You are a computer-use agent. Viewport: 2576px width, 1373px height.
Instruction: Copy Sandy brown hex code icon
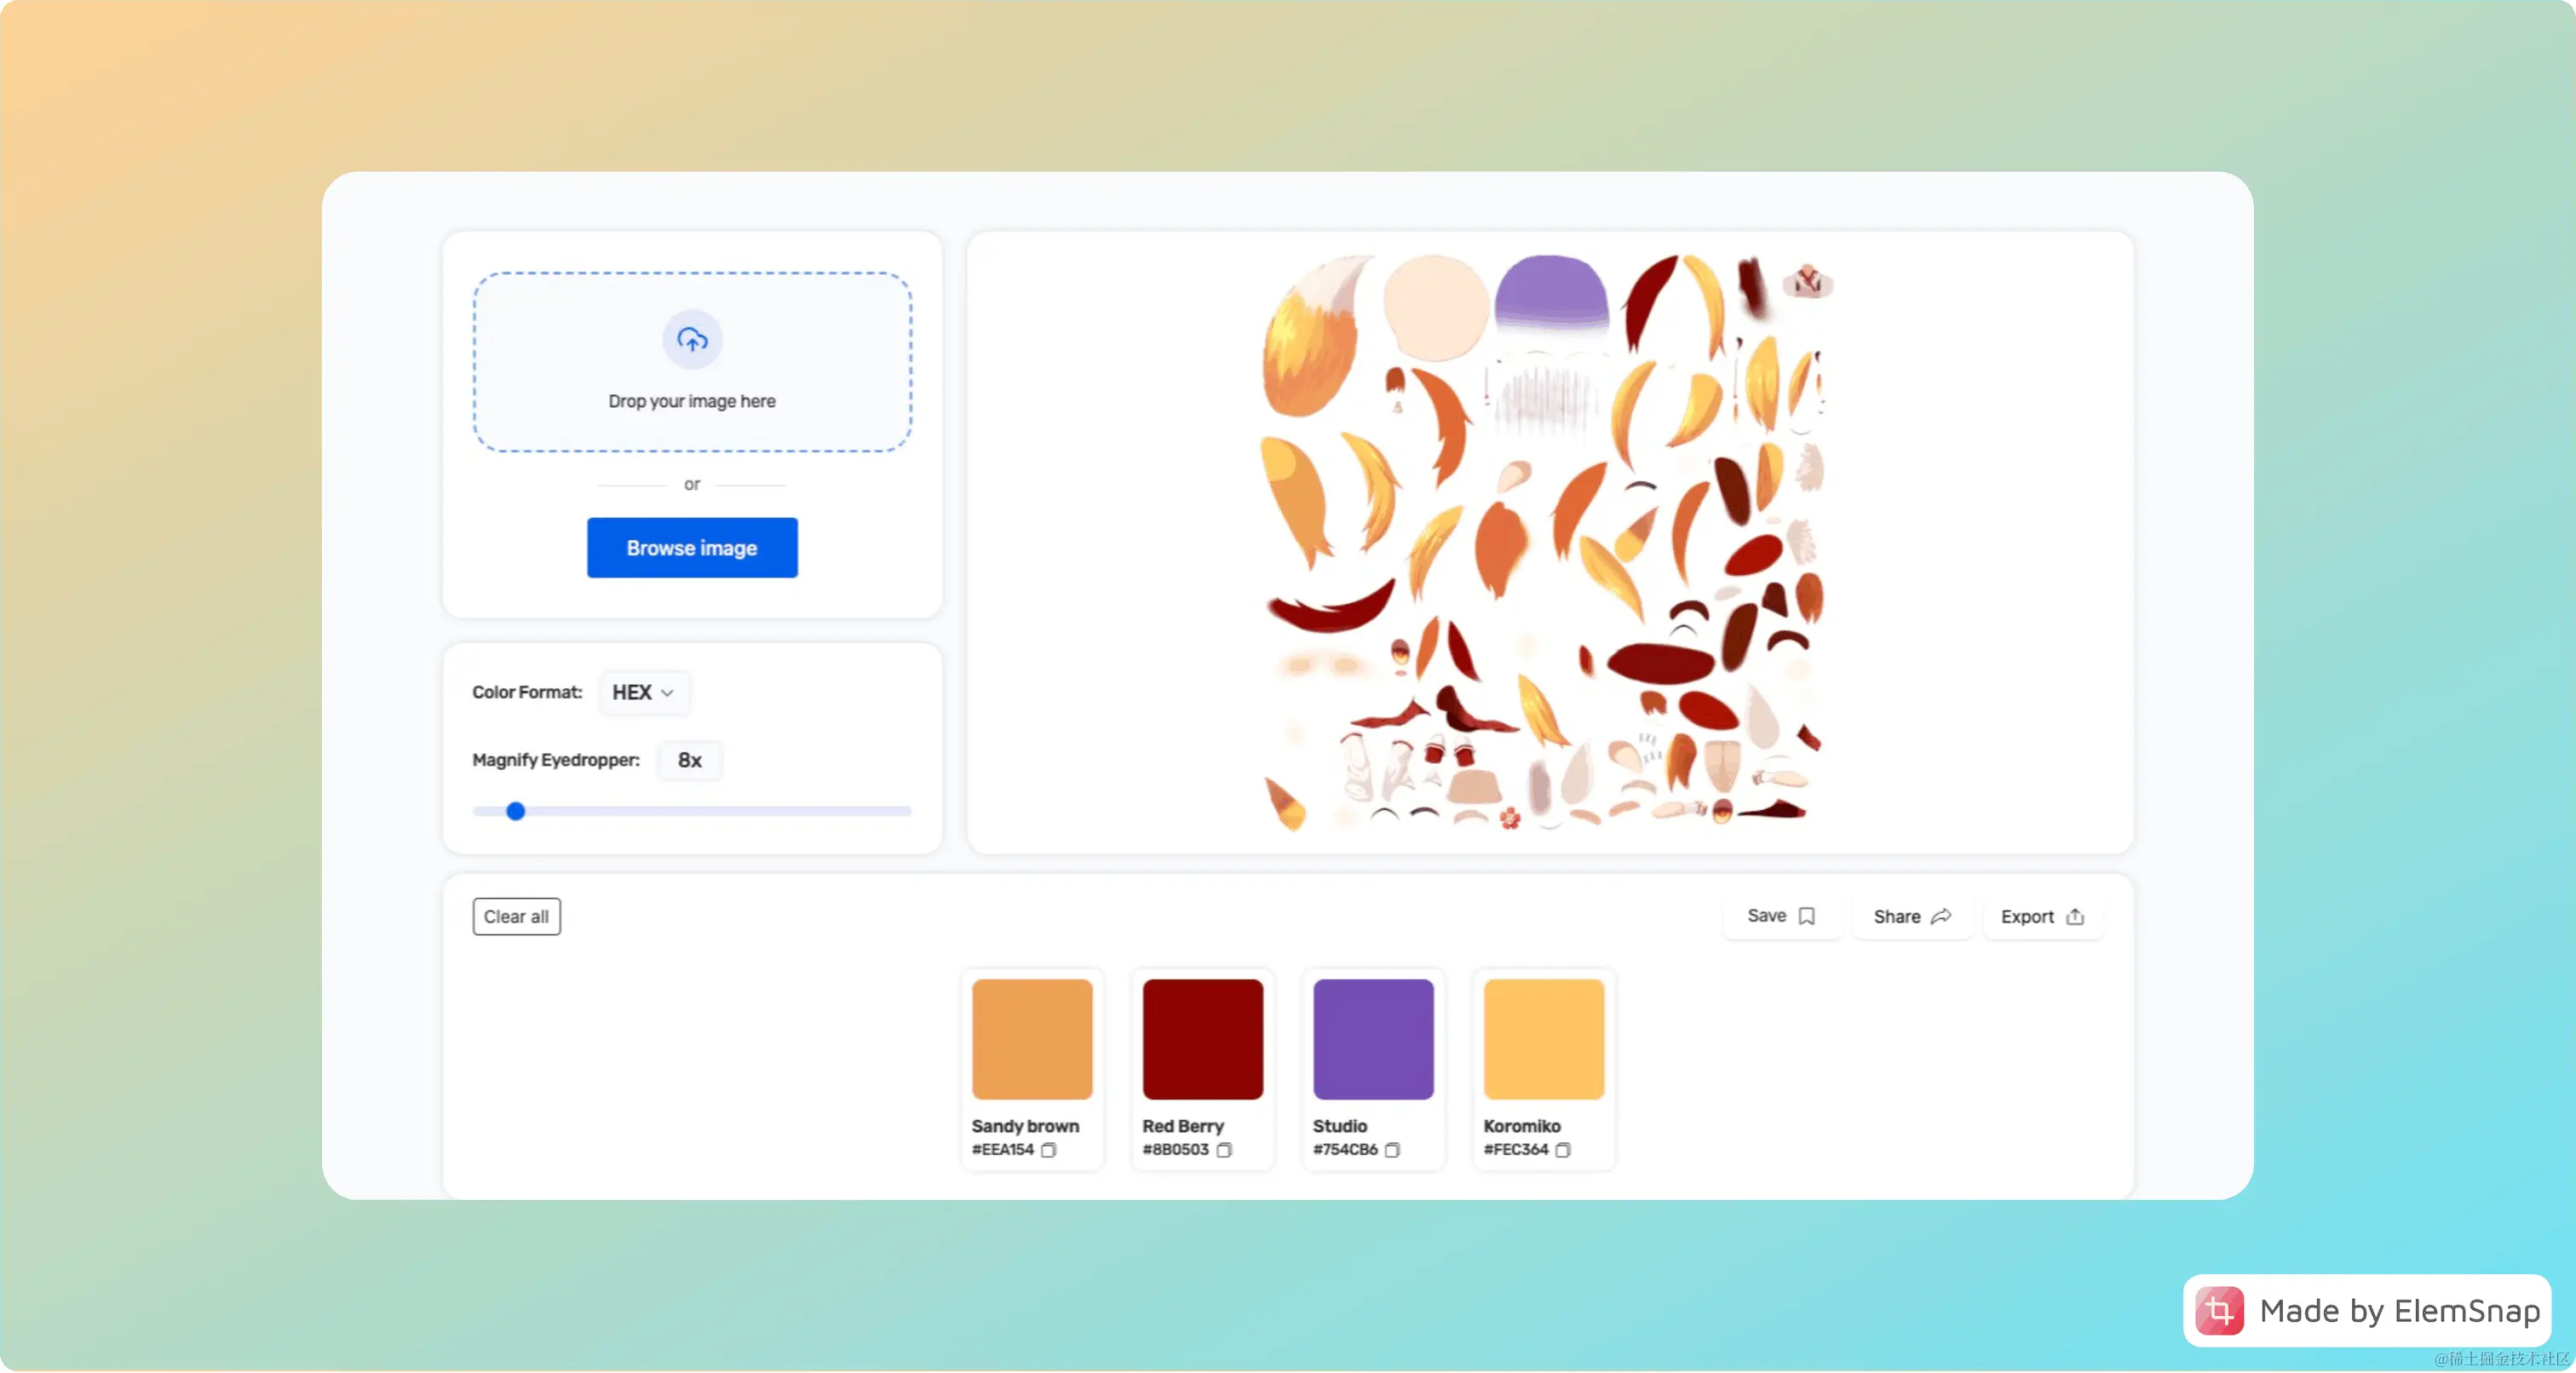coord(1048,1150)
